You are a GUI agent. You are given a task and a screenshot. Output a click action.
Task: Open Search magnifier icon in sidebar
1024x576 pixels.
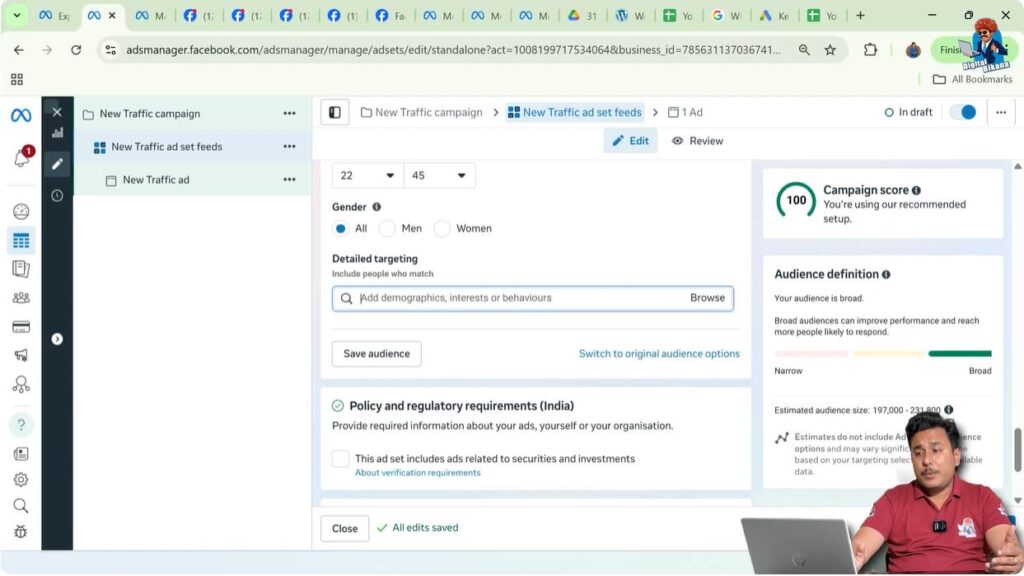pyautogui.click(x=21, y=505)
